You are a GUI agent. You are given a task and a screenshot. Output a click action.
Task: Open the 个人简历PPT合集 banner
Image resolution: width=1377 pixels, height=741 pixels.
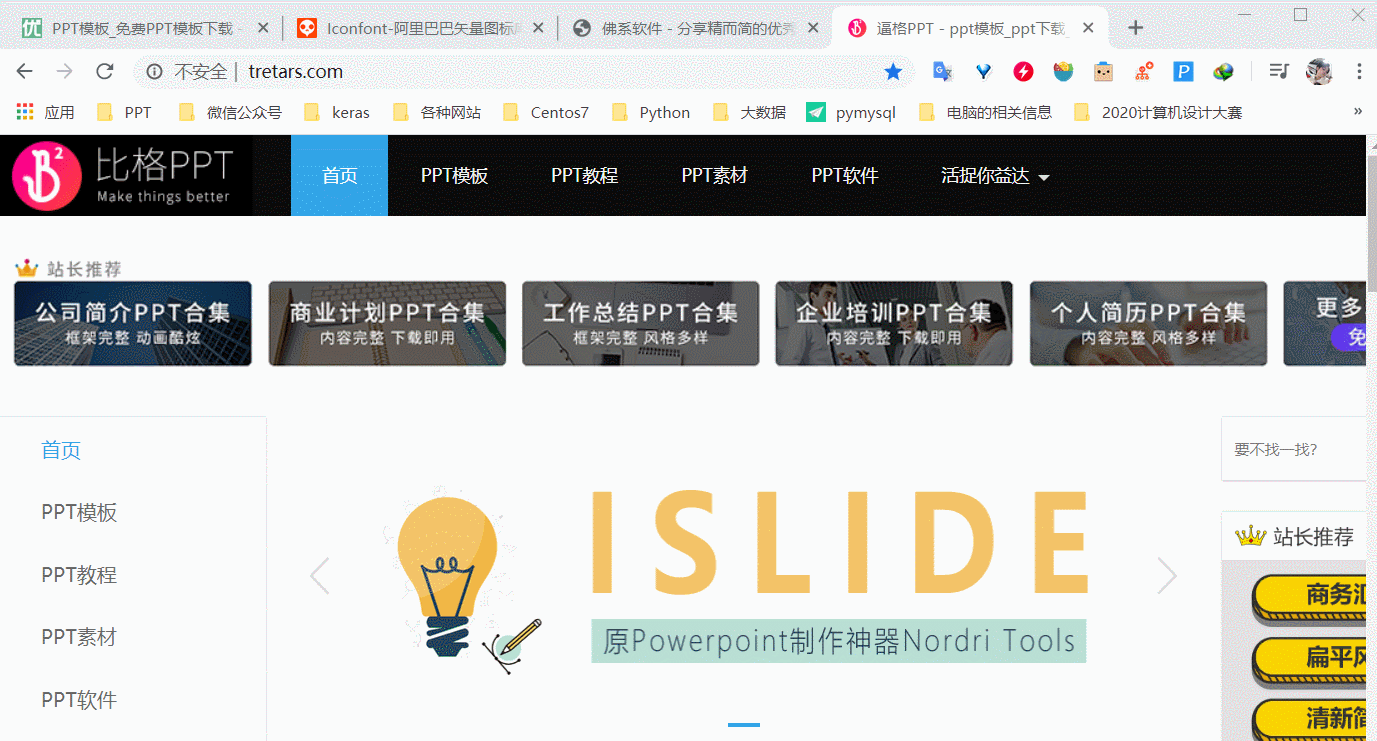(1148, 323)
